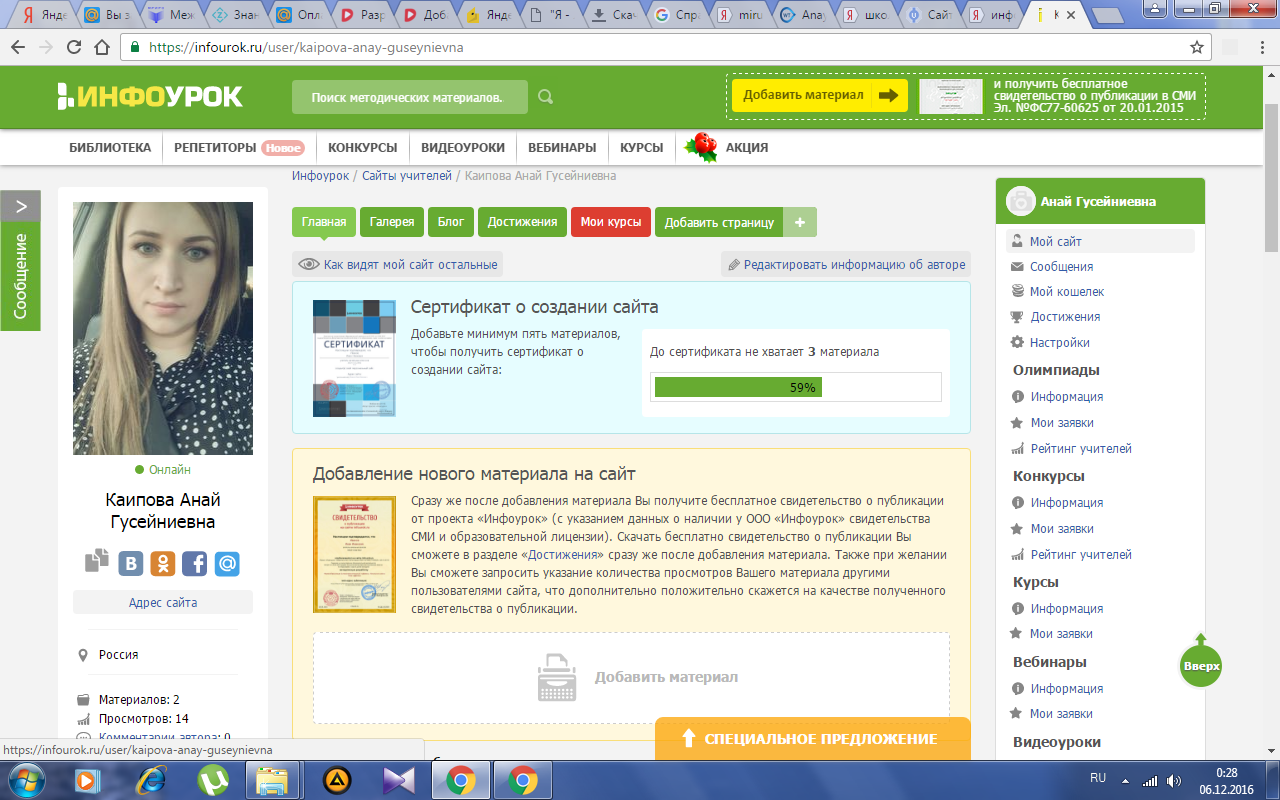Click the plus next to Добавить страницу

(799, 222)
